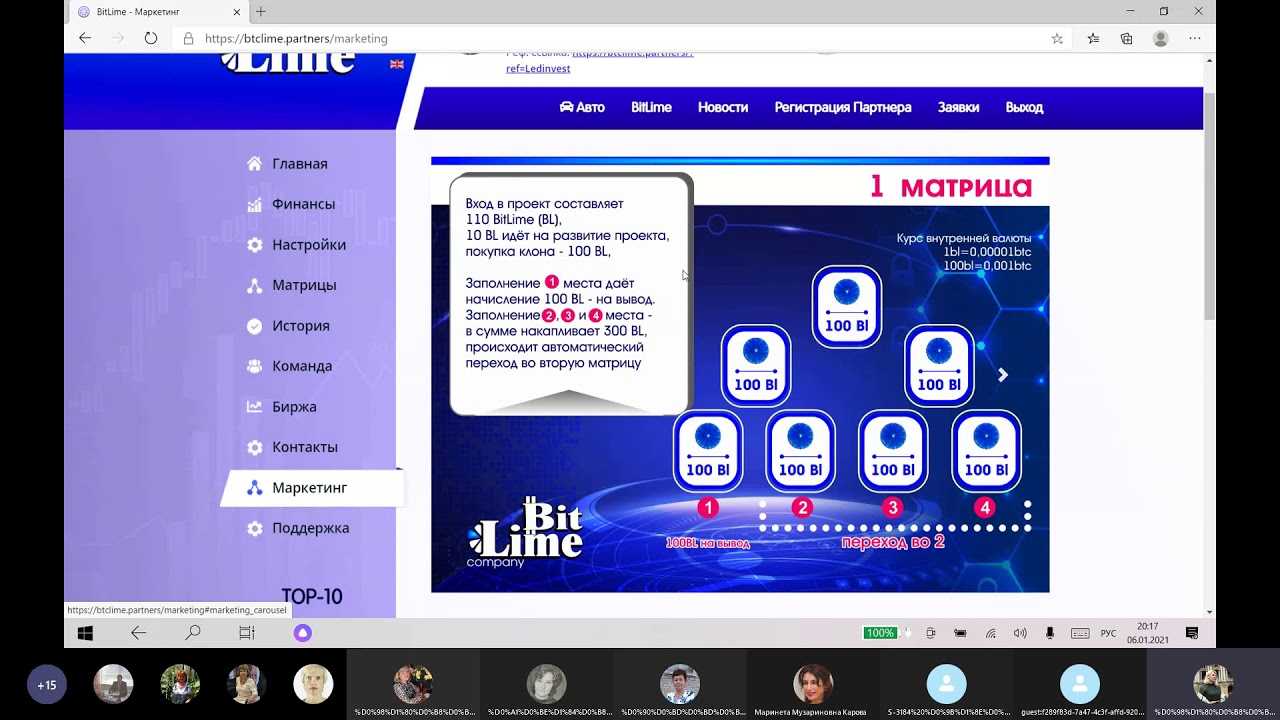Open Настройки in the sidebar

click(x=297, y=245)
